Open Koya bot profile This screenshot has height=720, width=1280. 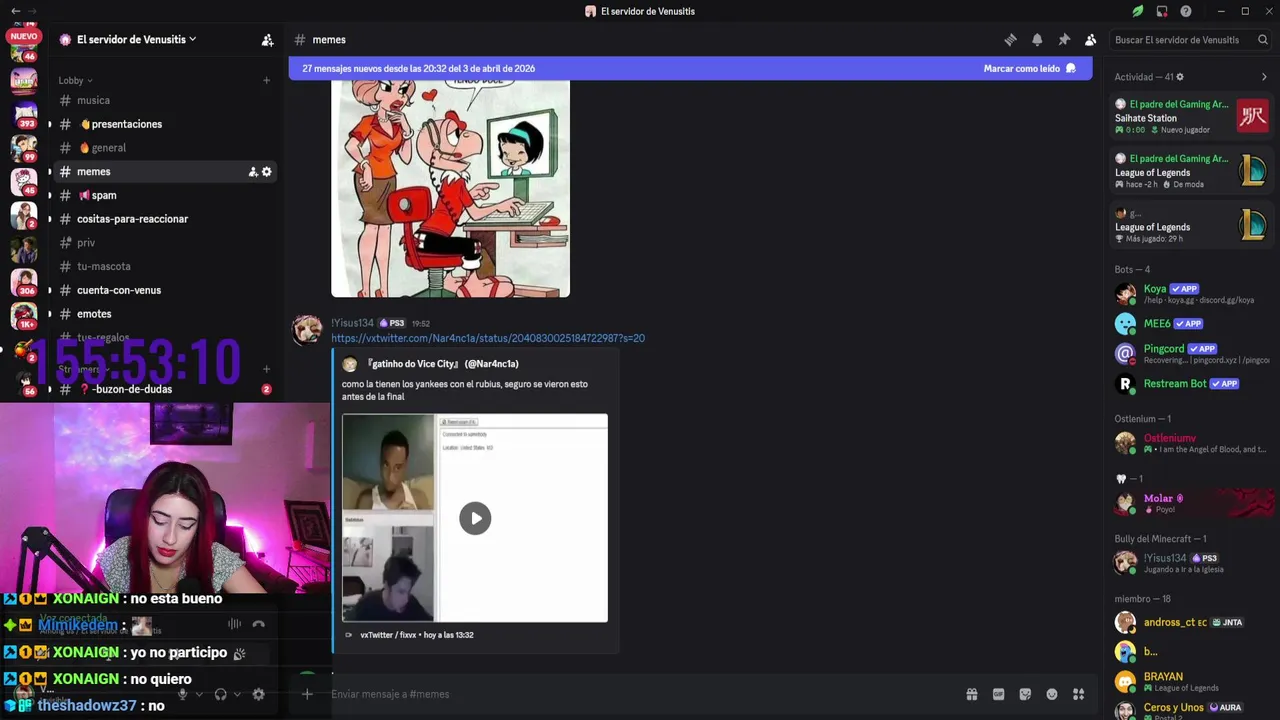pos(1191,294)
